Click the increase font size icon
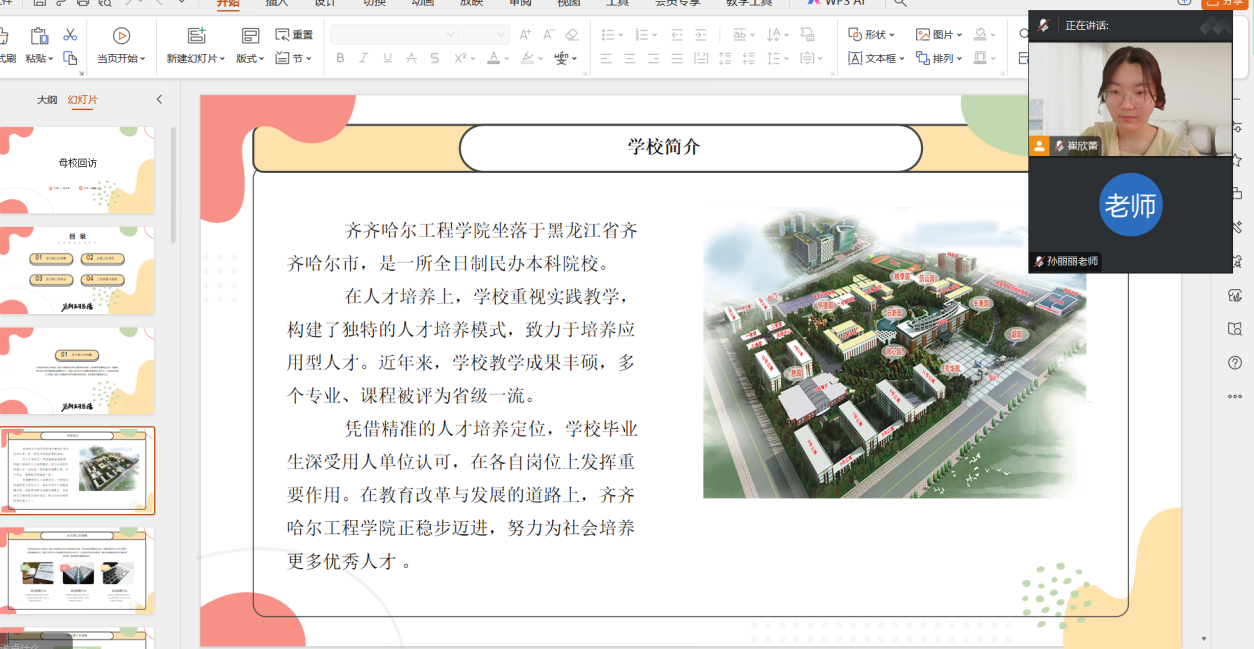 click(526, 35)
